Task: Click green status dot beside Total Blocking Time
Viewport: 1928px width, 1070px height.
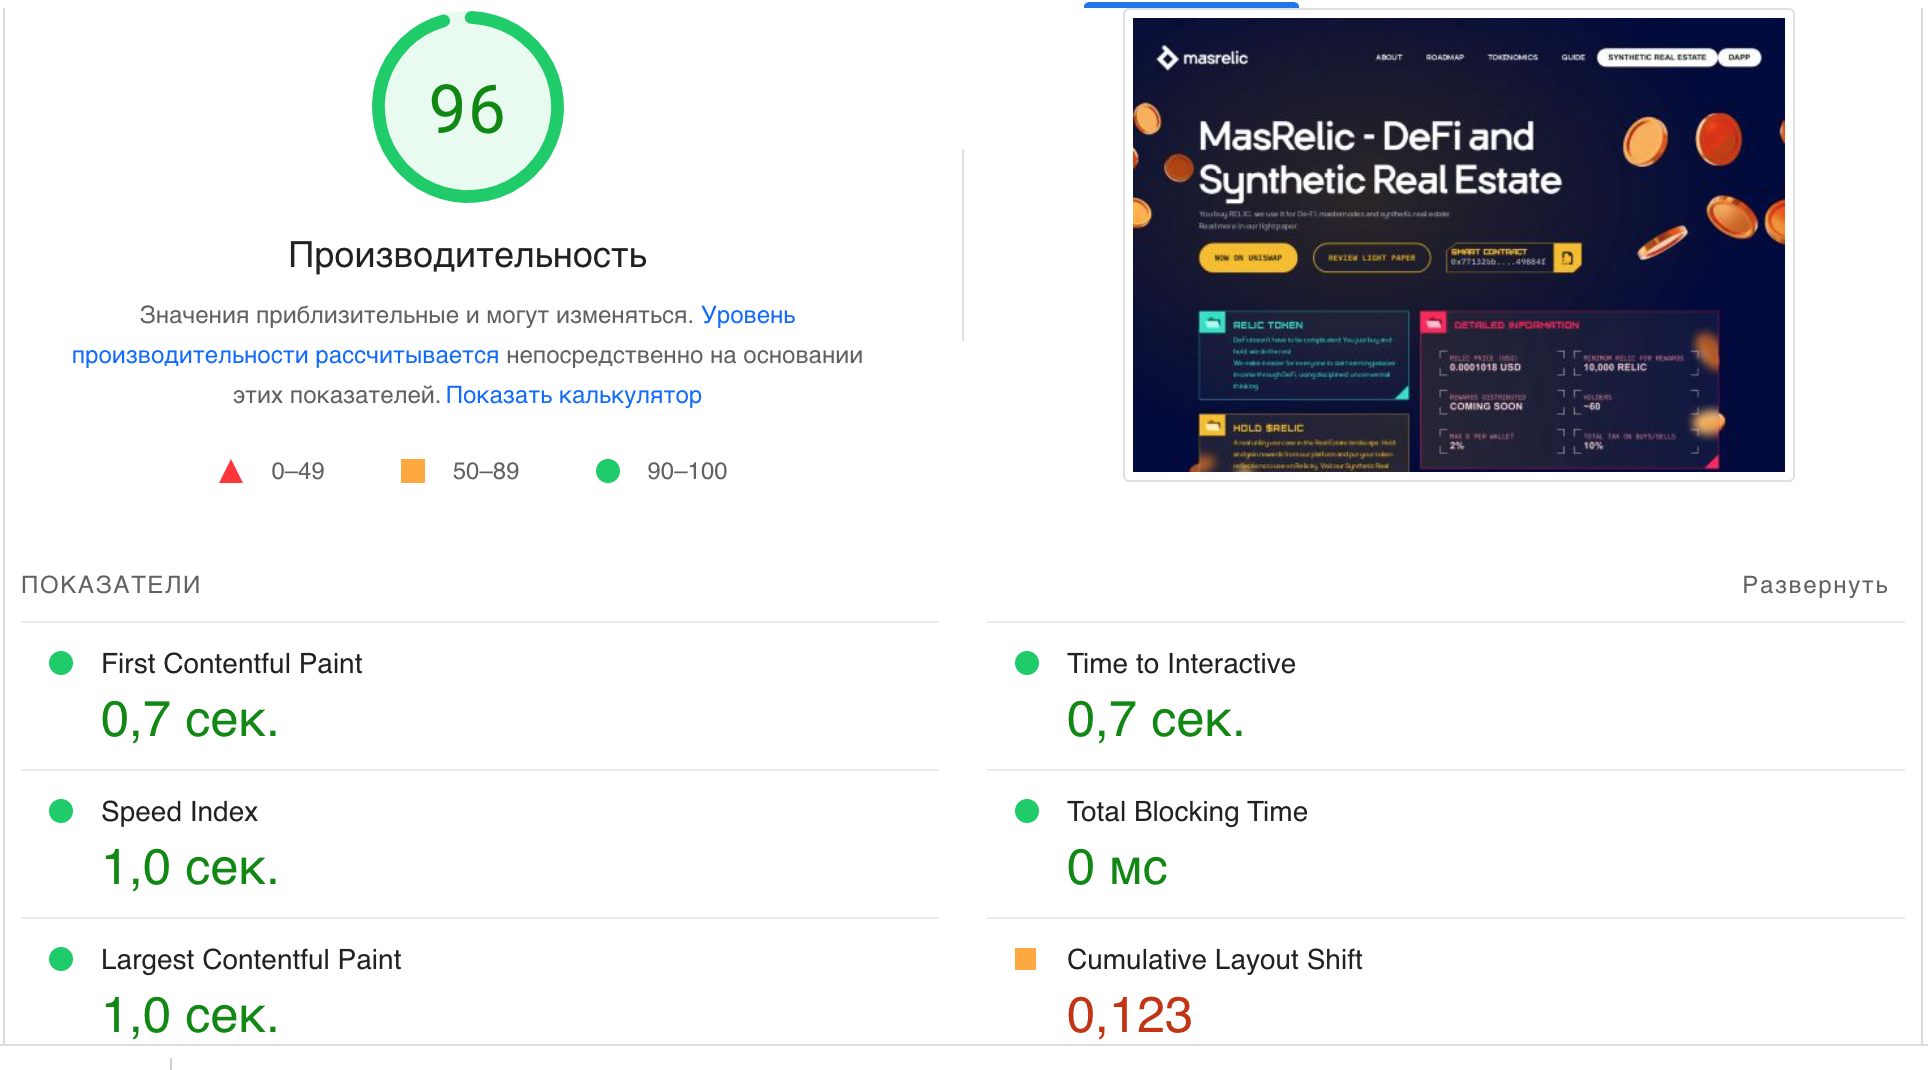Action: pyautogui.click(x=1027, y=811)
